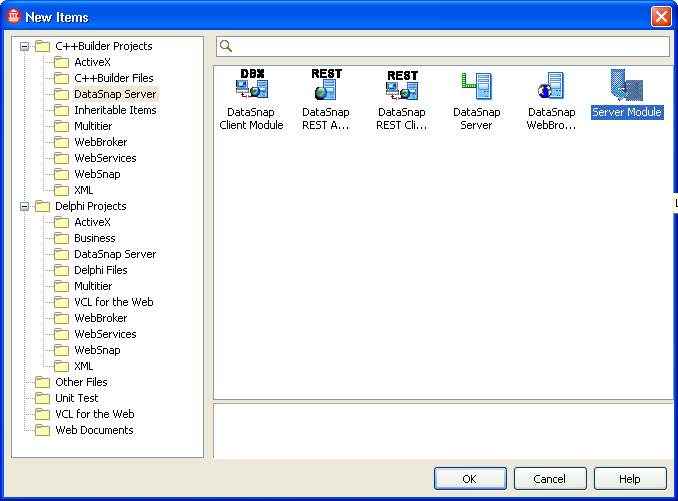Select C++Builder Files category

[114, 78]
